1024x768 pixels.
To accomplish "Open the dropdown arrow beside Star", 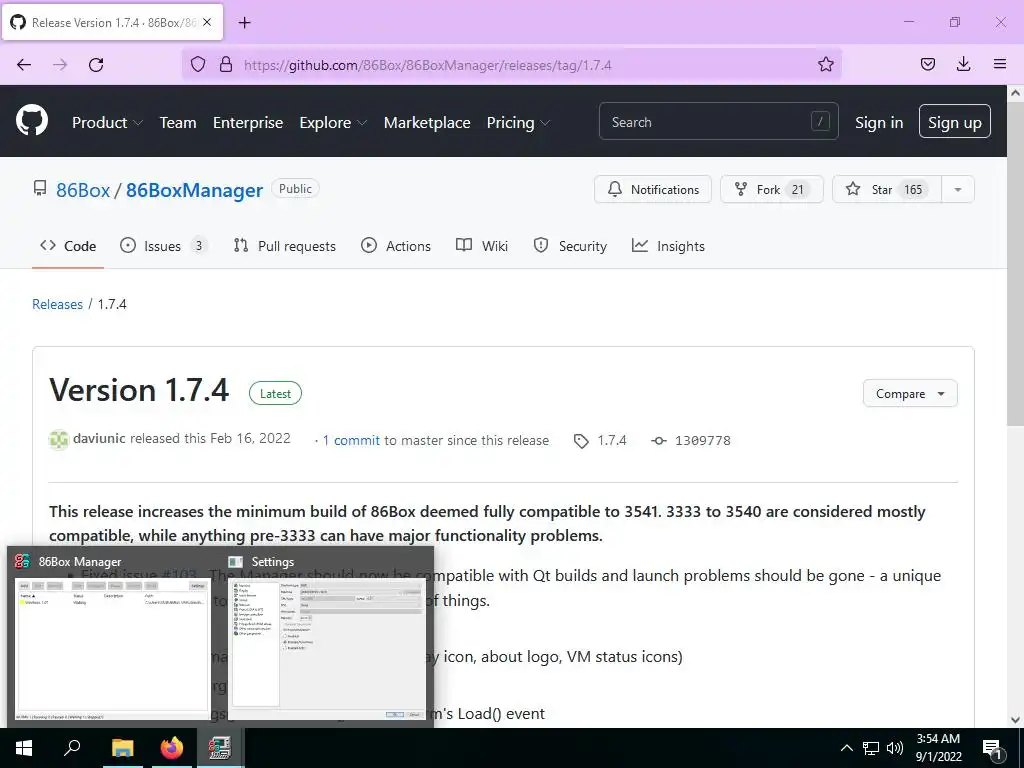I will 957,189.
